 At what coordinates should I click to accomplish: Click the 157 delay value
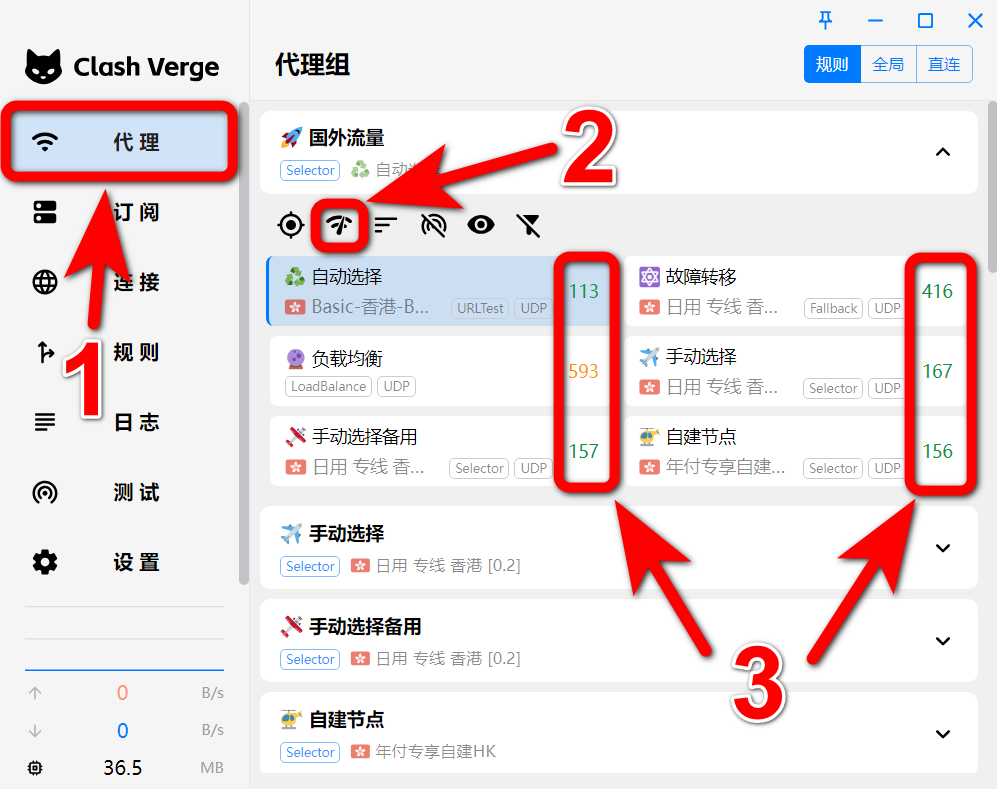click(584, 451)
